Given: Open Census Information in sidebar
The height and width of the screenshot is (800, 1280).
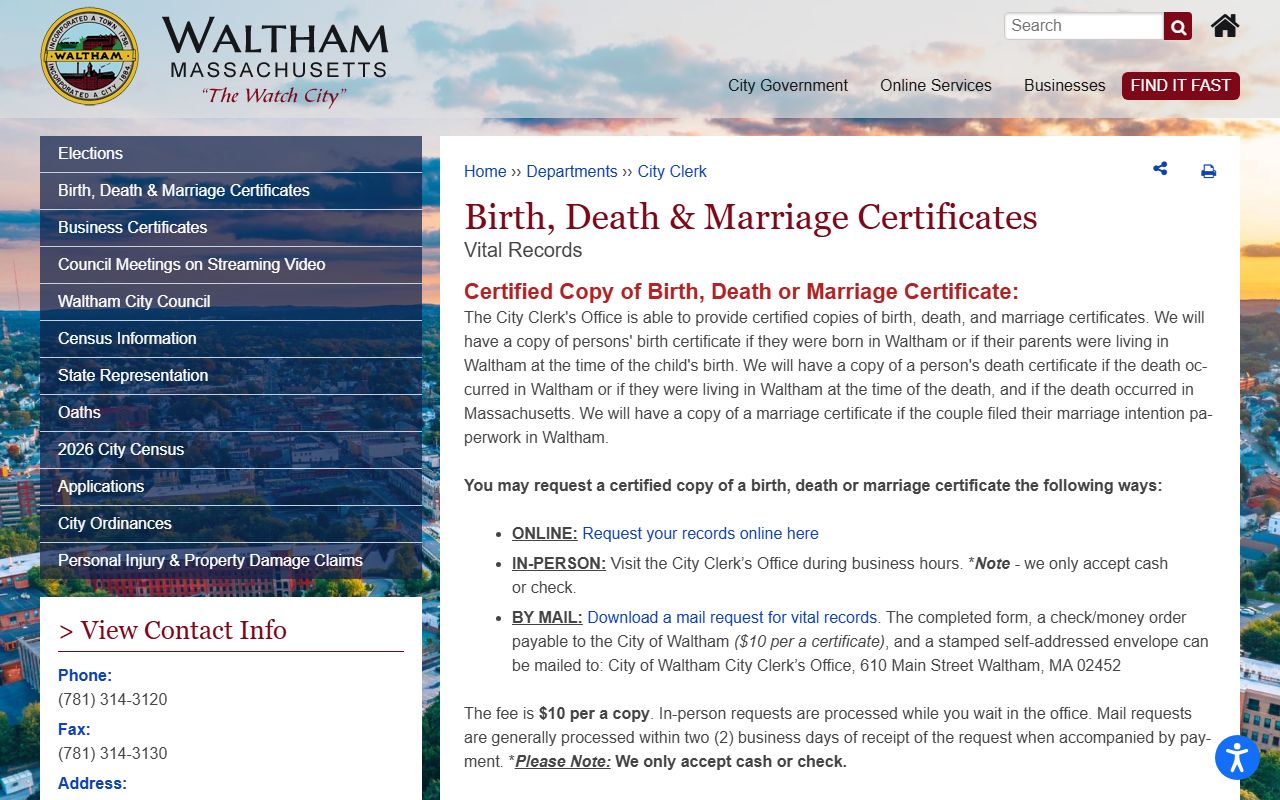Looking at the screenshot, I should click(x=231, y=339).
